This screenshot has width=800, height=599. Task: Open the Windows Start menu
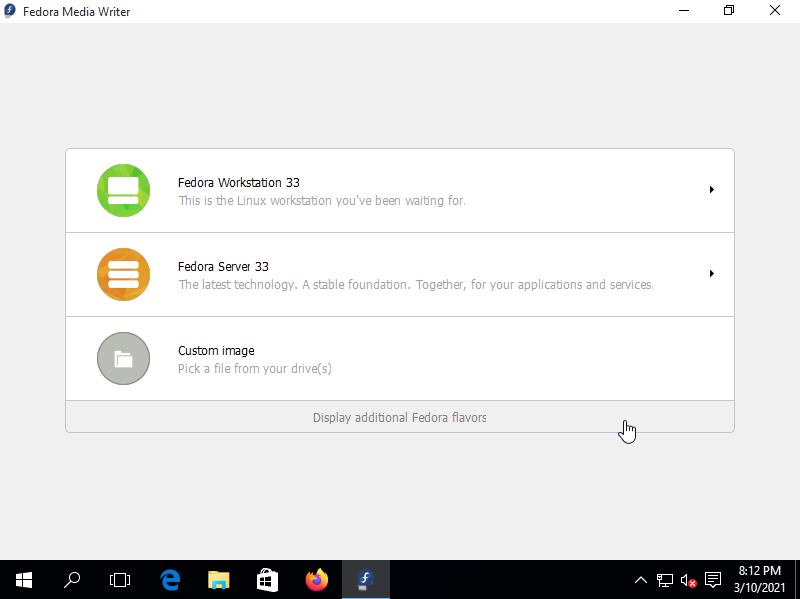[x=23, y=580]
